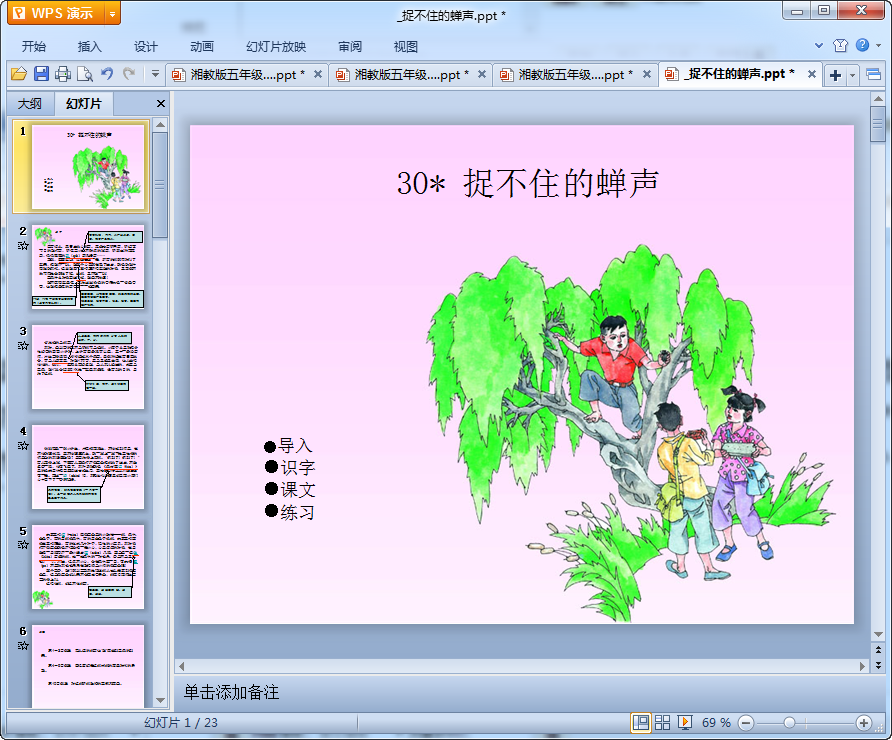Expand help dropdown arrow

(879, 46)
